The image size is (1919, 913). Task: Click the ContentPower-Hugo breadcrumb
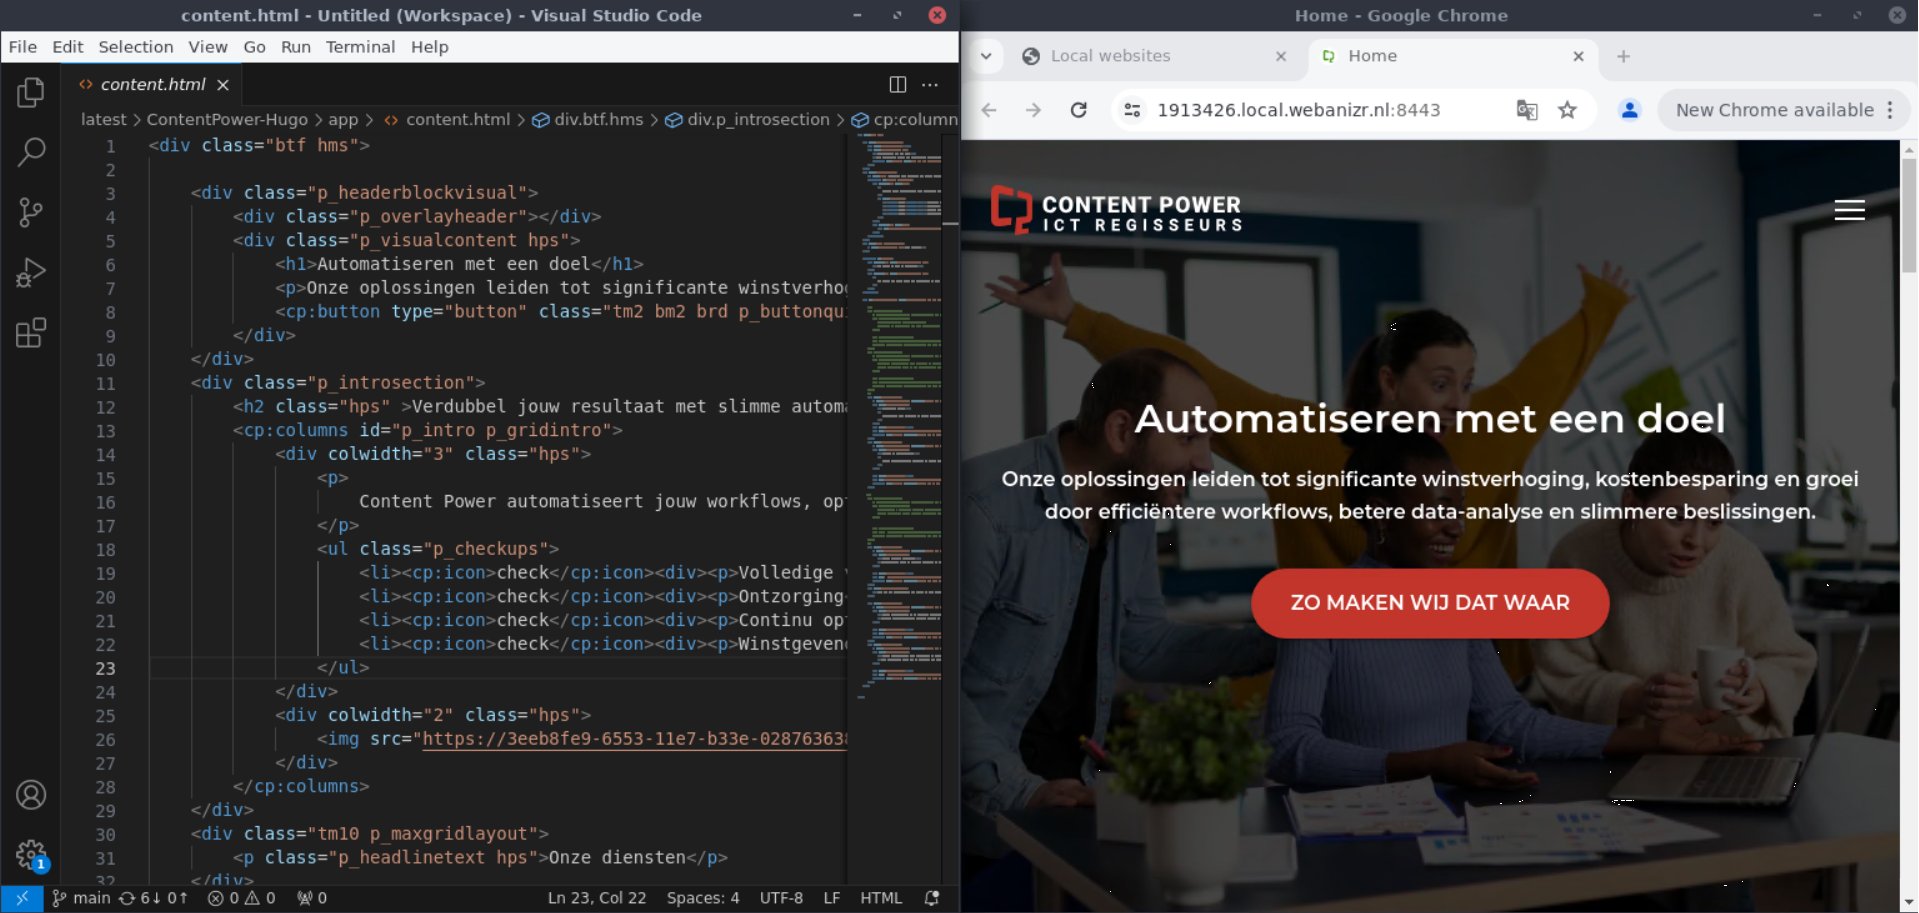coord(227,120)
